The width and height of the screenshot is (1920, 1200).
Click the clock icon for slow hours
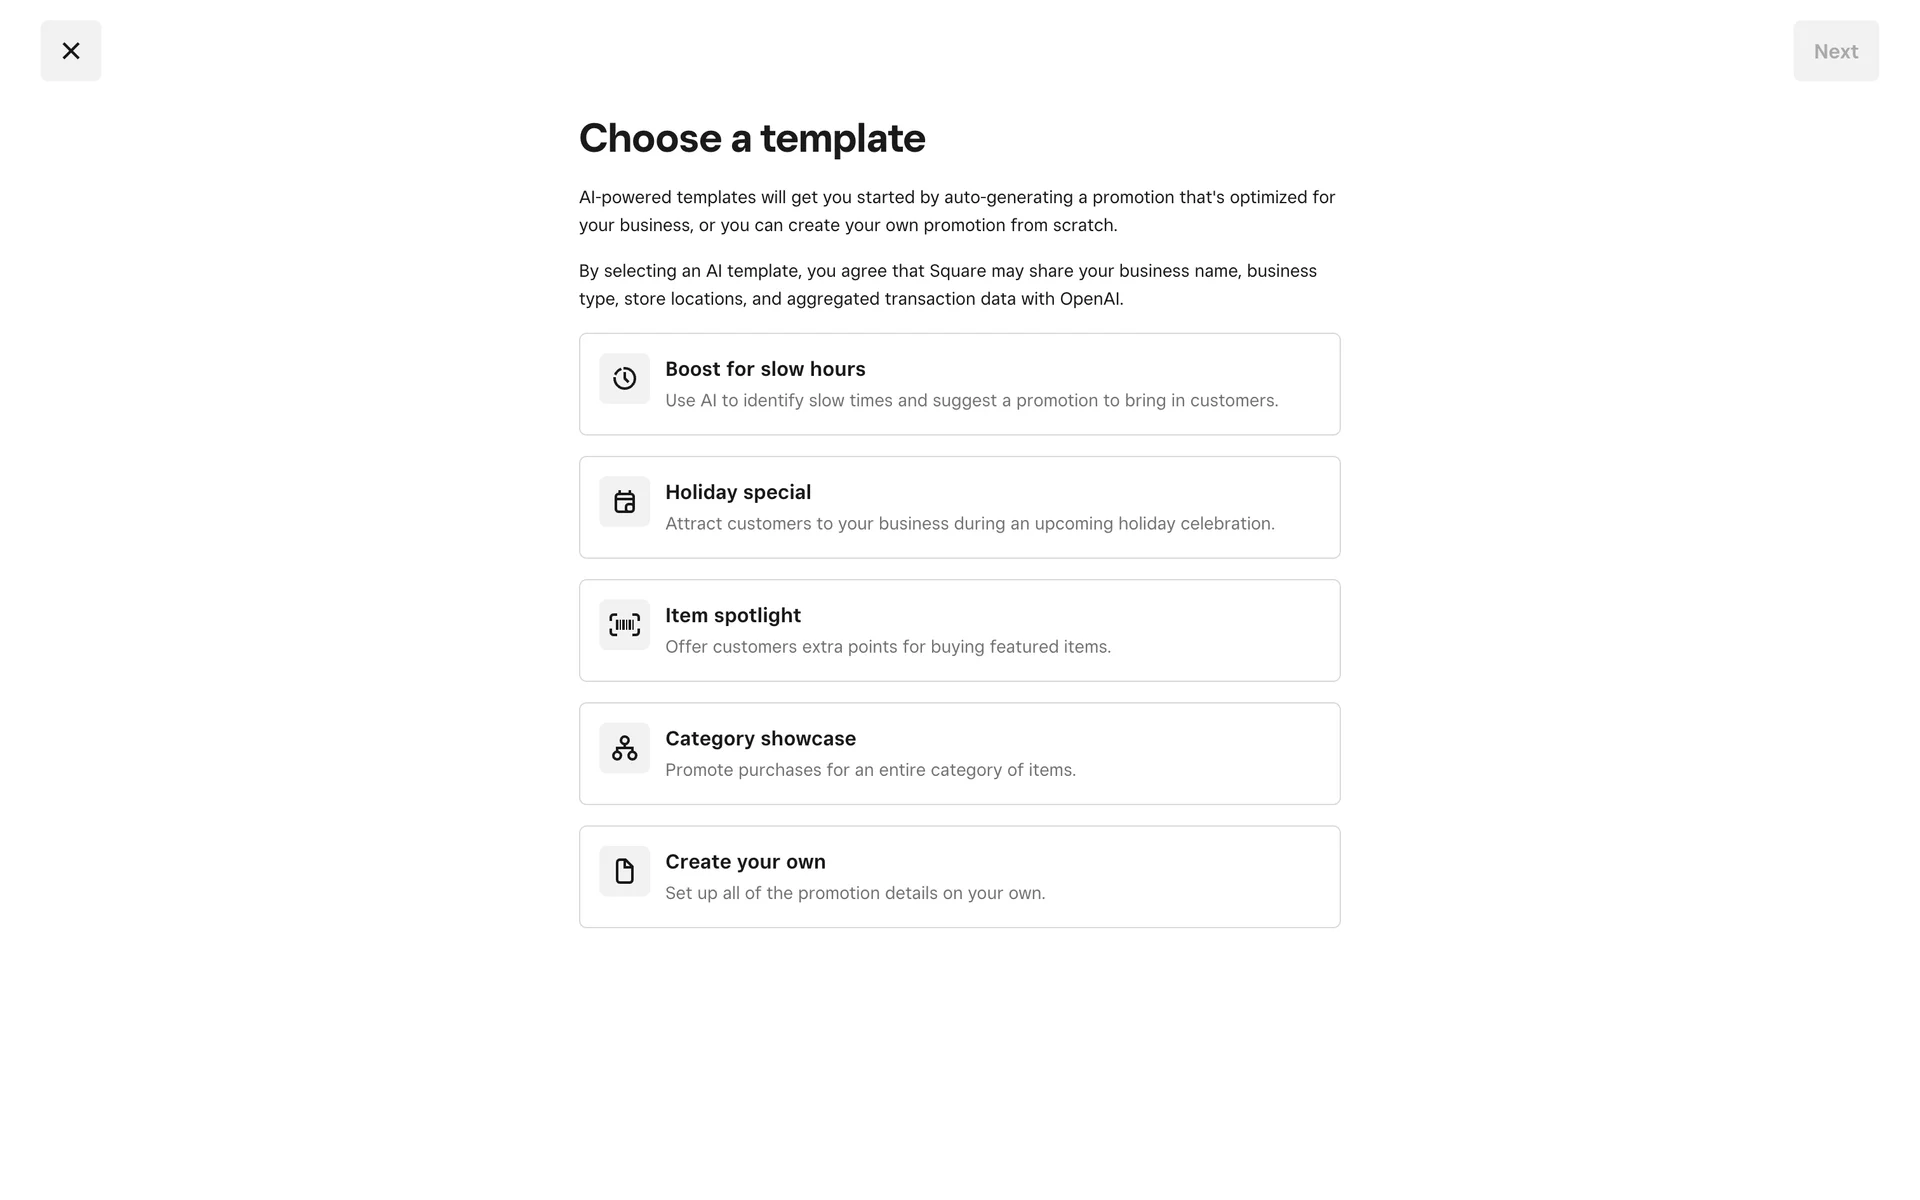pyautogui.click(x=625, y=379)
